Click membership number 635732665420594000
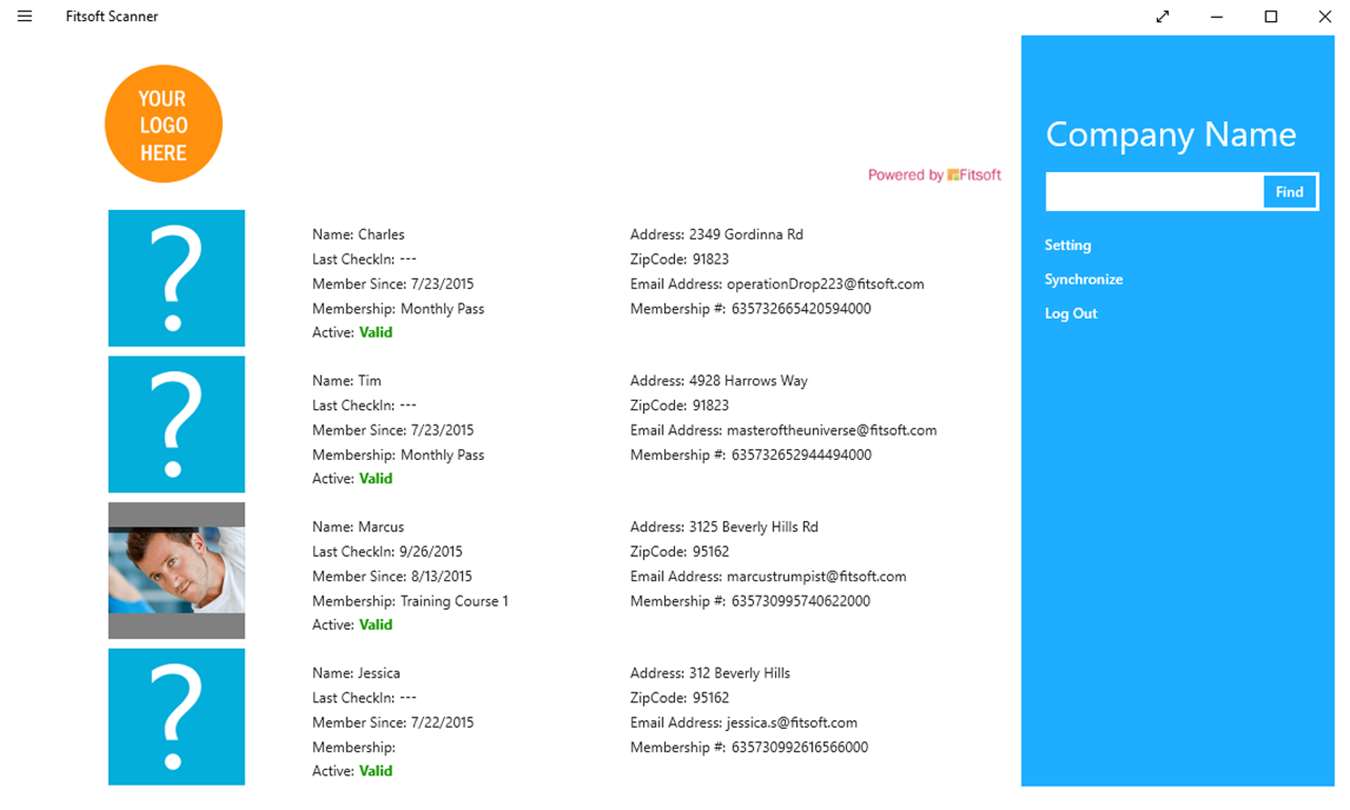Viewport: 1350px width, 810px height. pos(802,308)
